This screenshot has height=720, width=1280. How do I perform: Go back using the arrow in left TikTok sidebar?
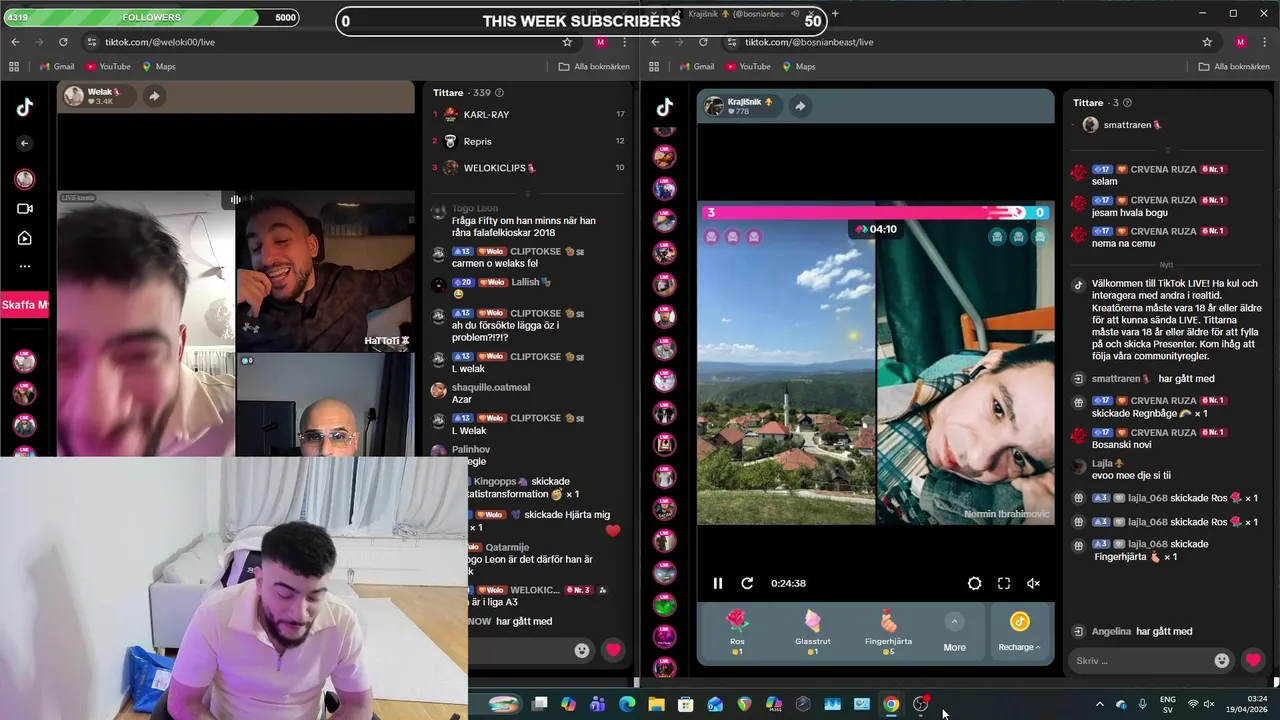[x=25, y=143]
